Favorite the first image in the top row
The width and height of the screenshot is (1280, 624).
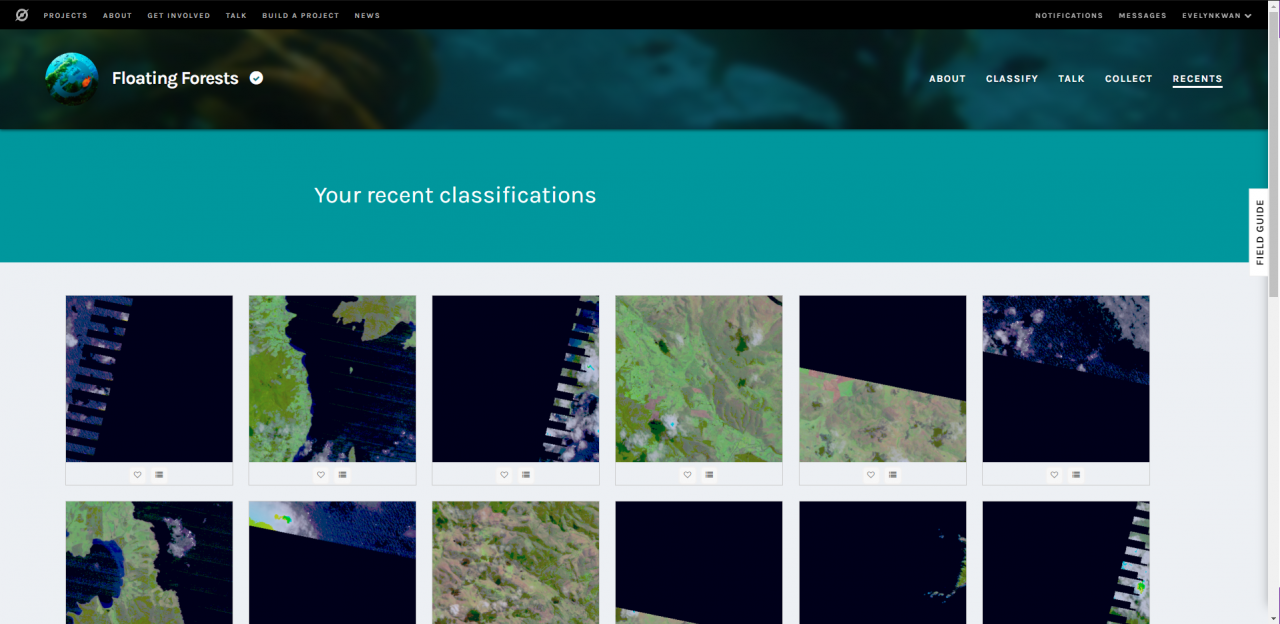coord(138,474)
